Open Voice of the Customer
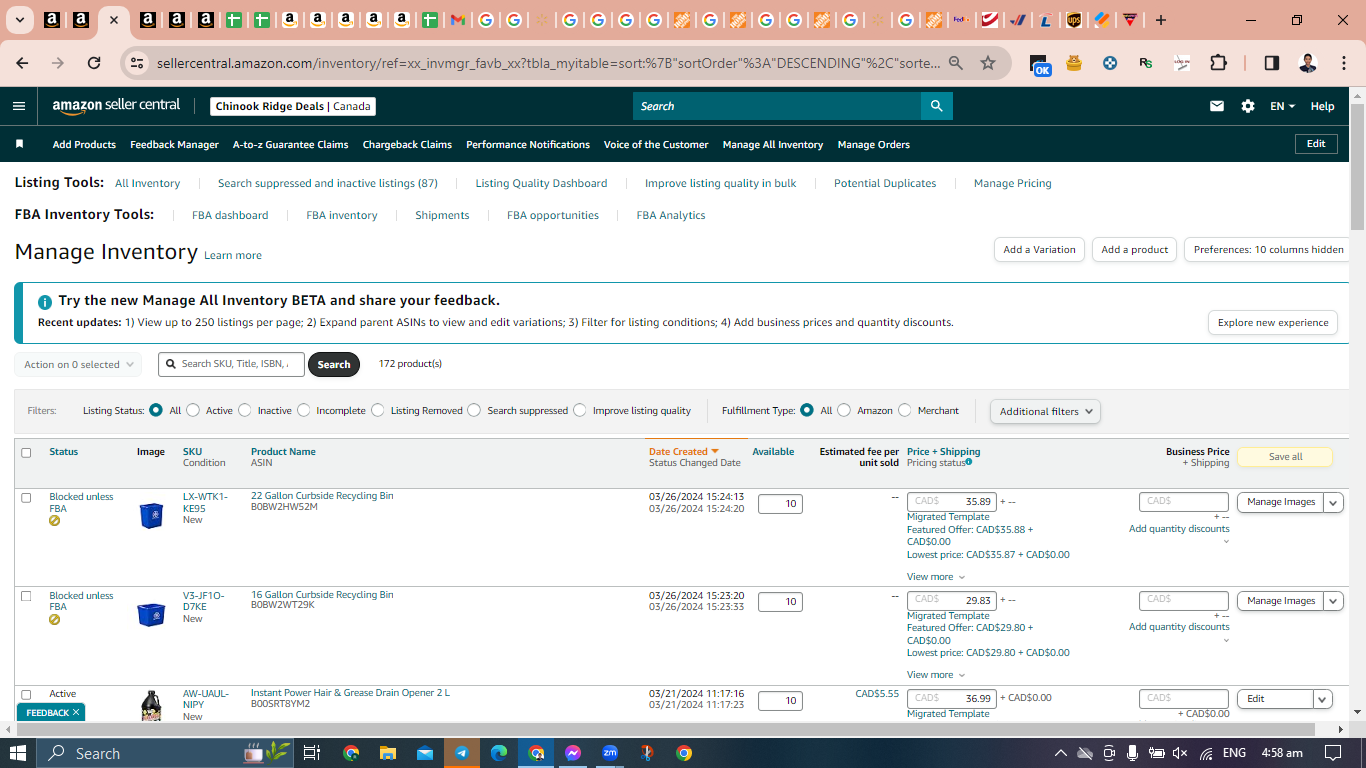Screen dimensions: 1366x768 point(656,144)
